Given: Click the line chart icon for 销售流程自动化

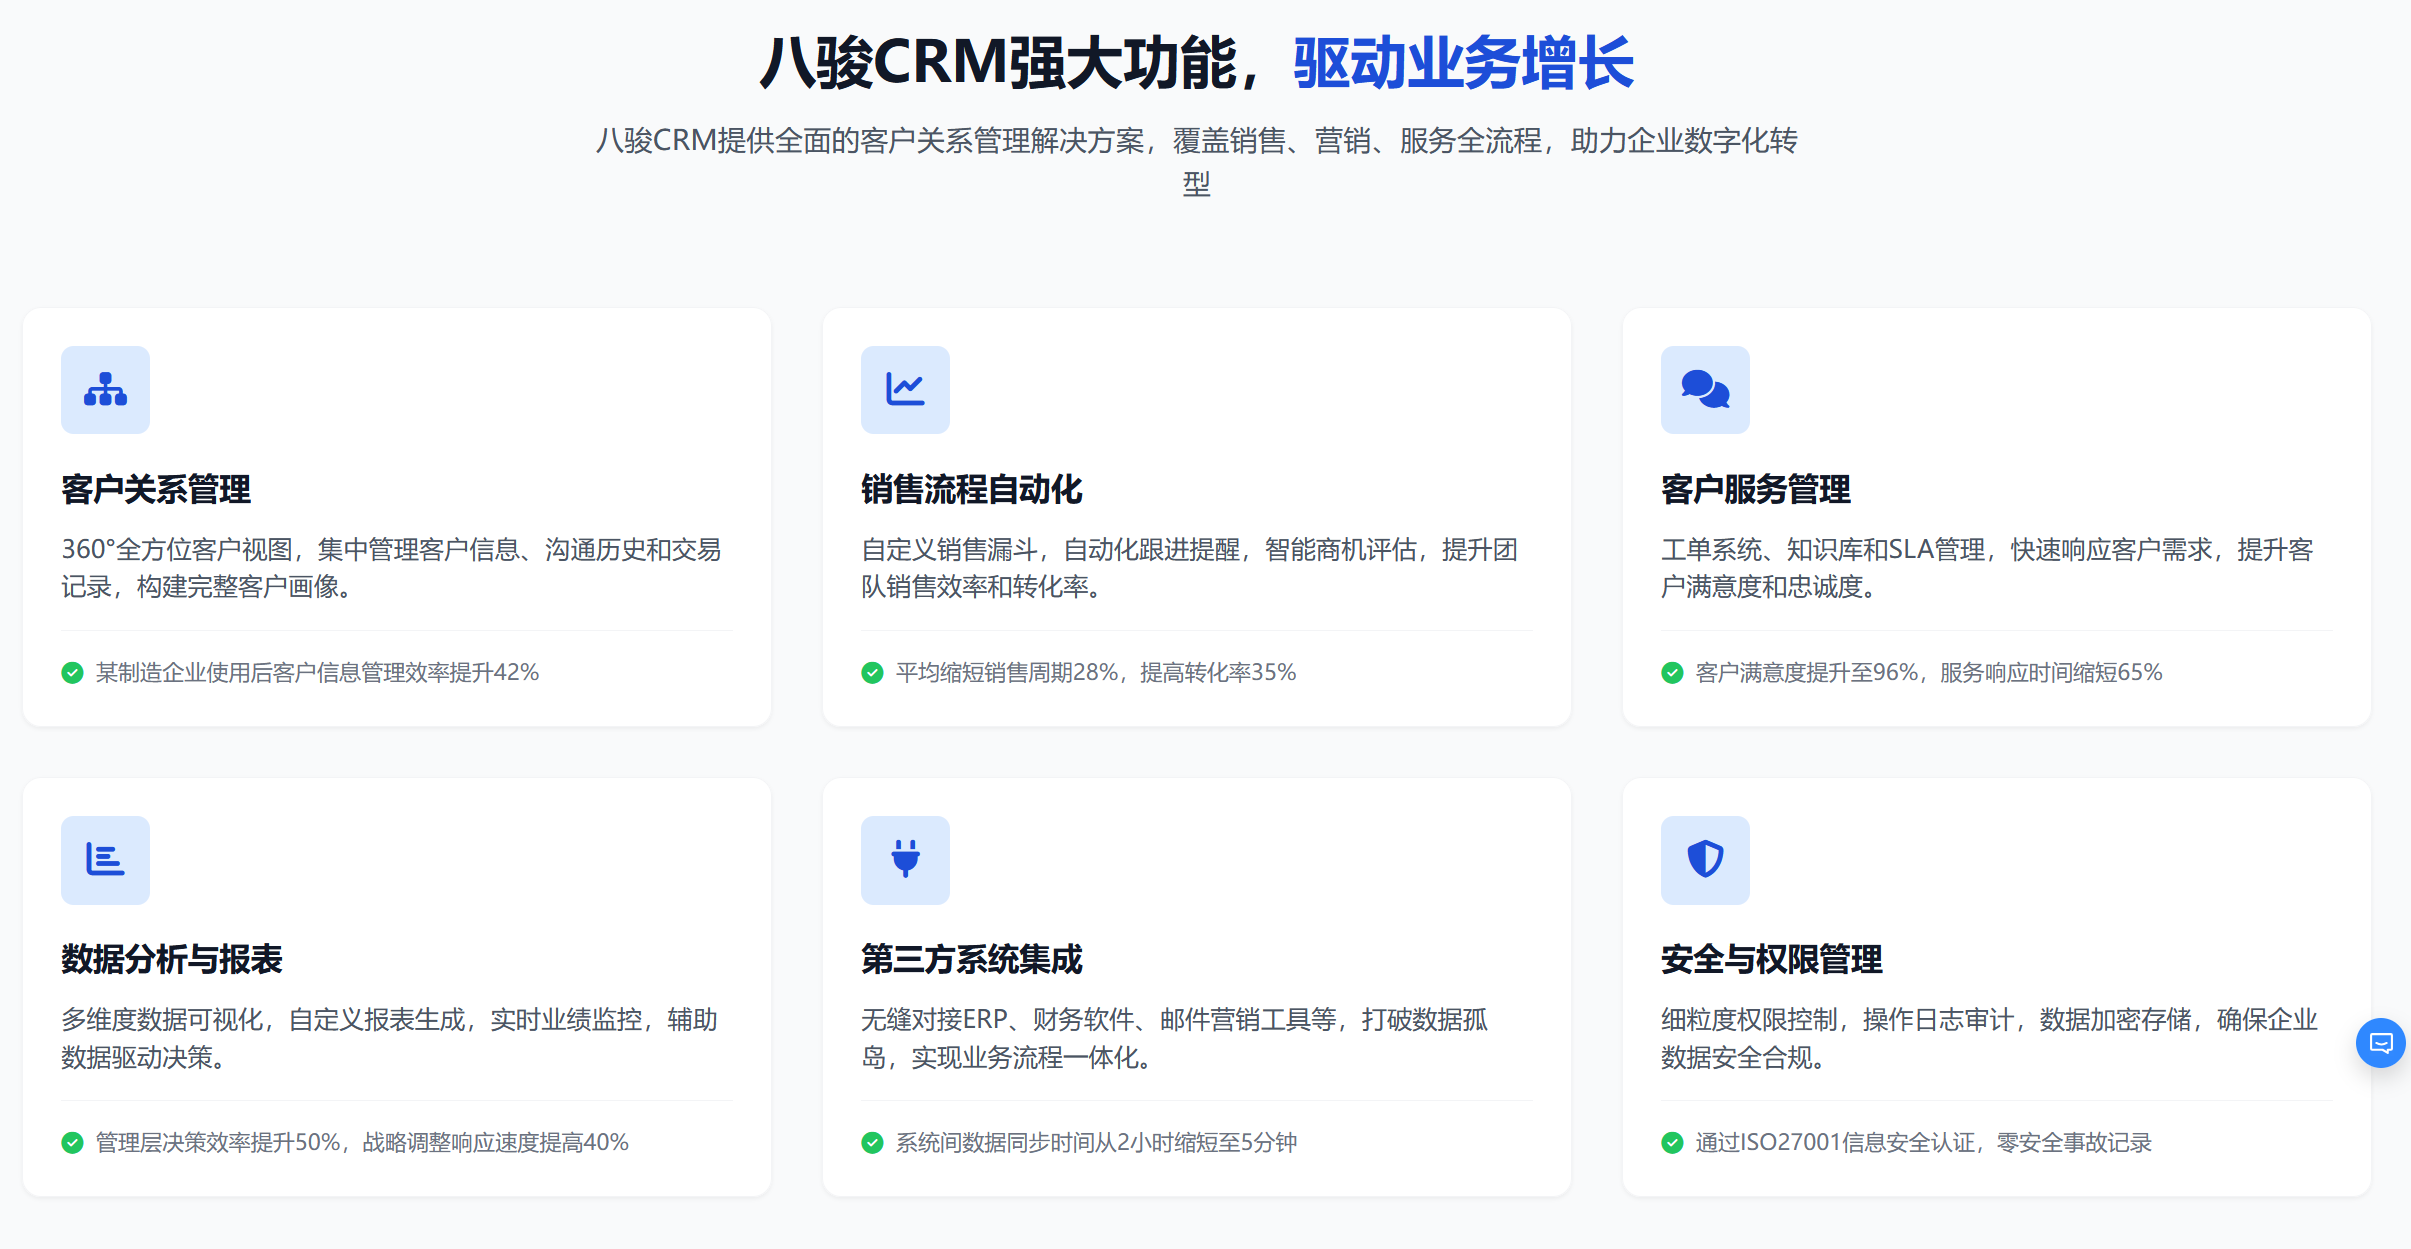Looking at the screenshot, I should [905, 390].
